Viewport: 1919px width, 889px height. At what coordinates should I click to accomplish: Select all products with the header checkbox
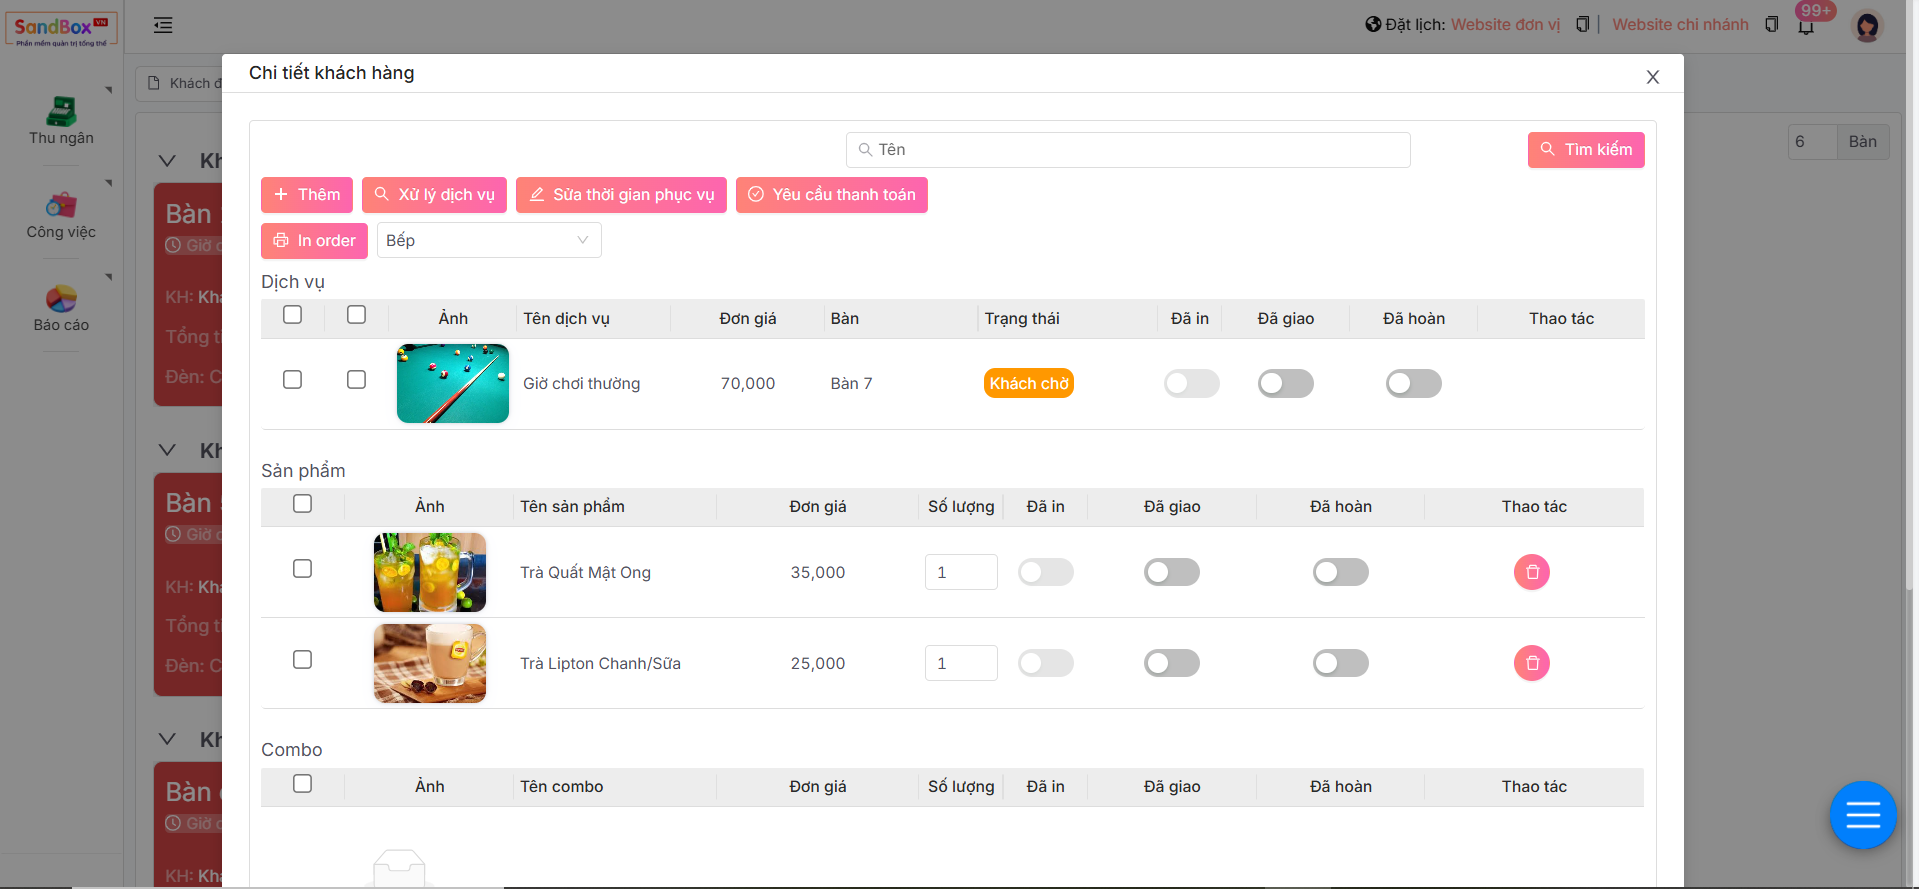[x=302, y=504]
